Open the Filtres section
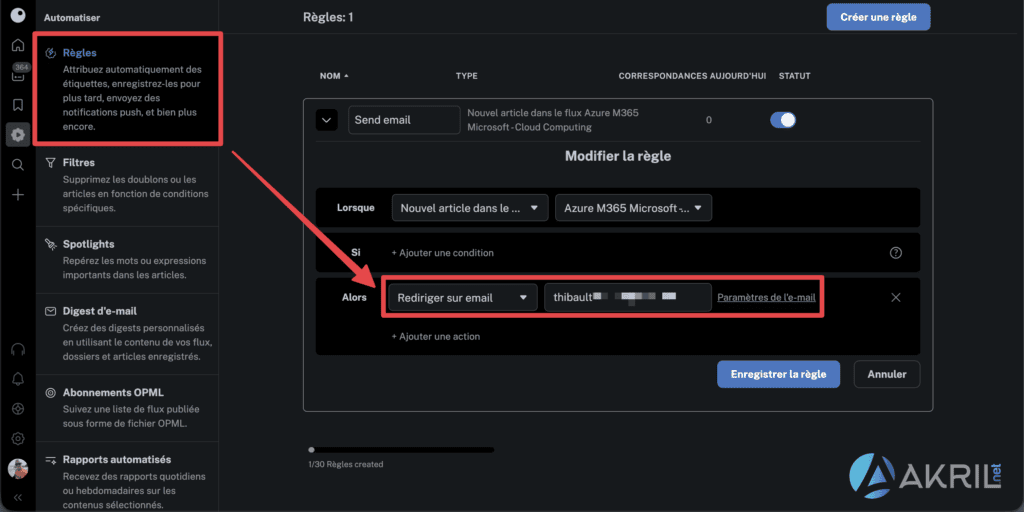The image size is (1024, 512). pos(127,185)
